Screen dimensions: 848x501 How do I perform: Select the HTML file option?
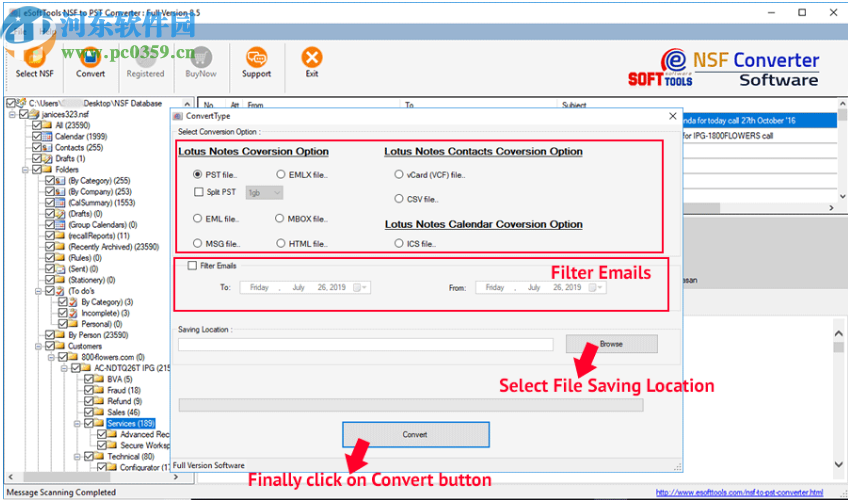pyautogui.click(x=281, y=243)
